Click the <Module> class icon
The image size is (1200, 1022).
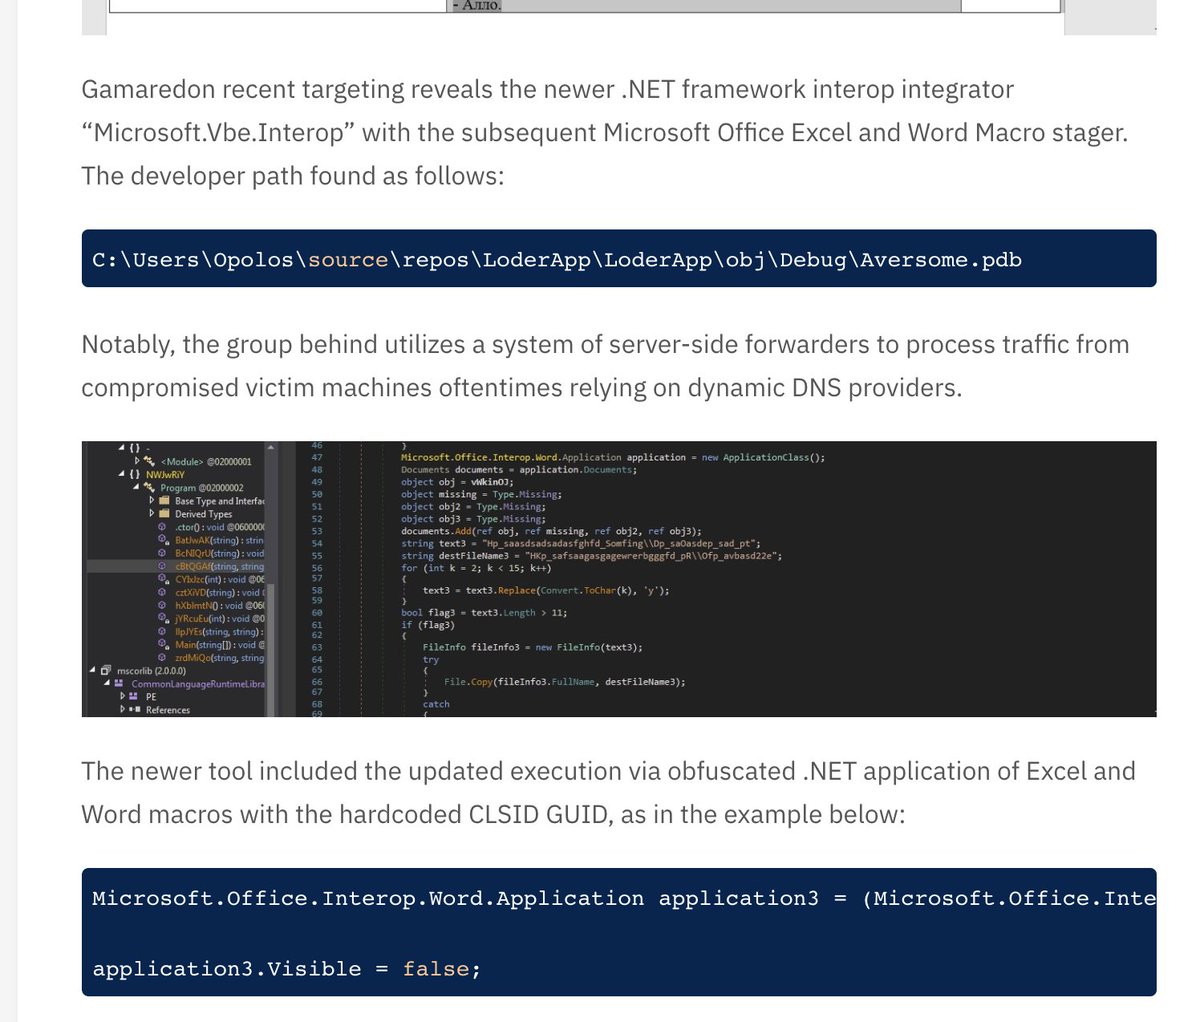coord(149,461)
